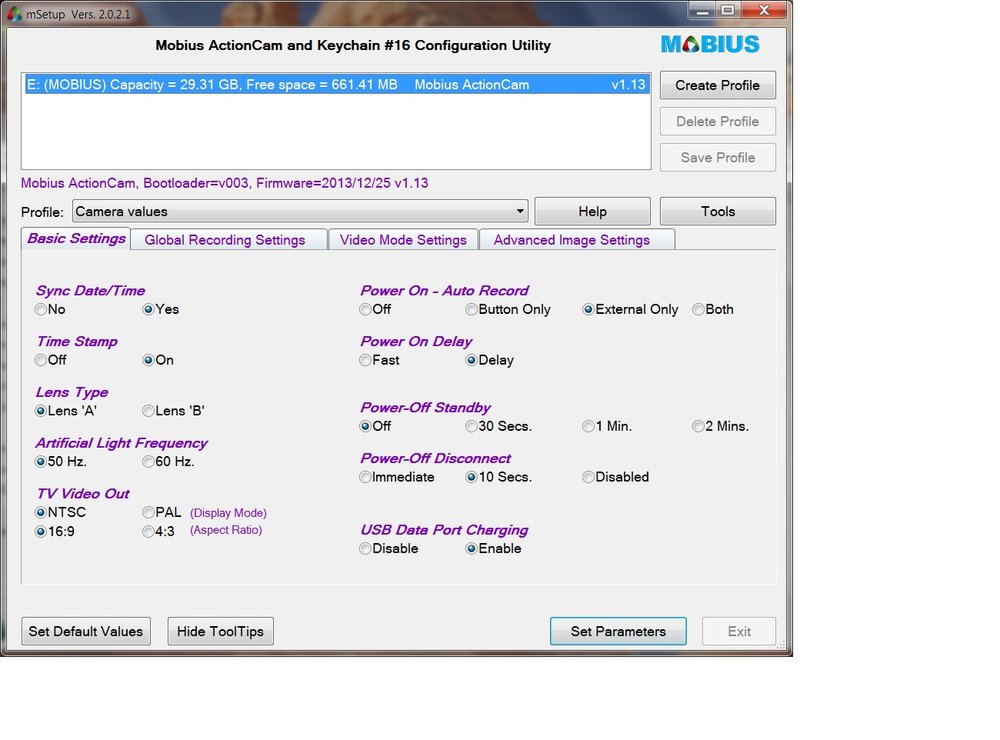The width and height of the screenshot is (1000, 740).
Task: Click Delete Profile button
Action: (x=717, y=121)
